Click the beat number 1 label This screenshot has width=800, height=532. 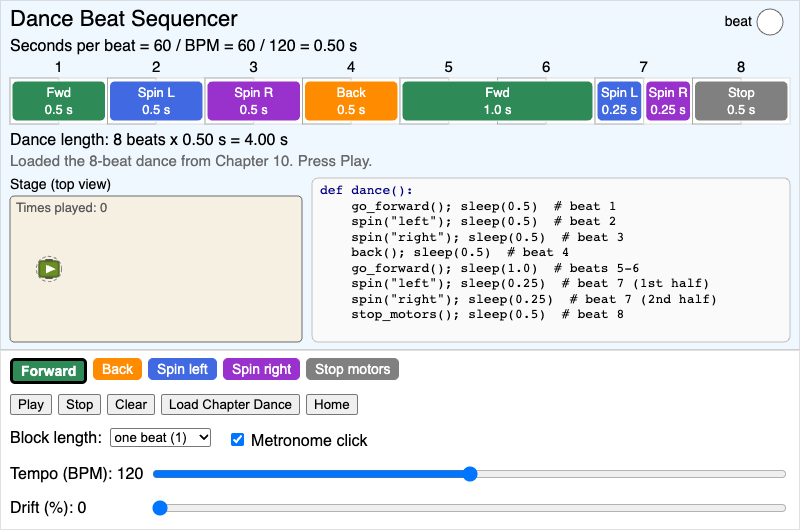coord(59,67)
